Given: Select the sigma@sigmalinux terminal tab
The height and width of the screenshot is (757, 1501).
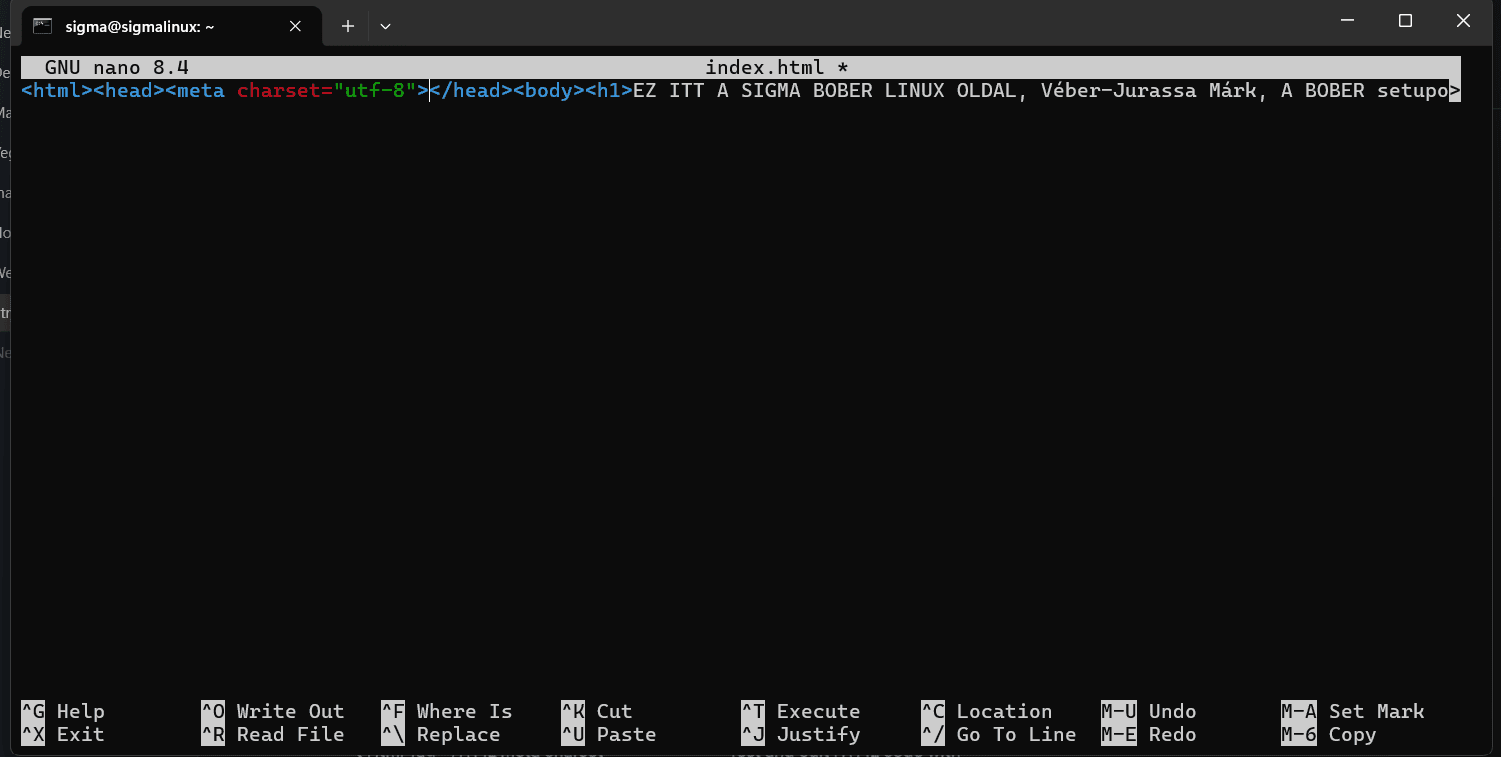Looking at the screenshot, I should pyautogui.click(x=167, y=27).
